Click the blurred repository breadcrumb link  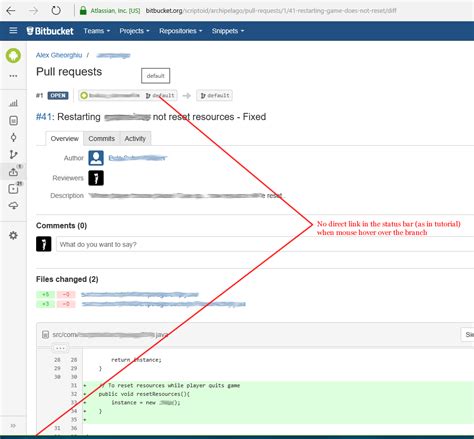tap(113, 56)
